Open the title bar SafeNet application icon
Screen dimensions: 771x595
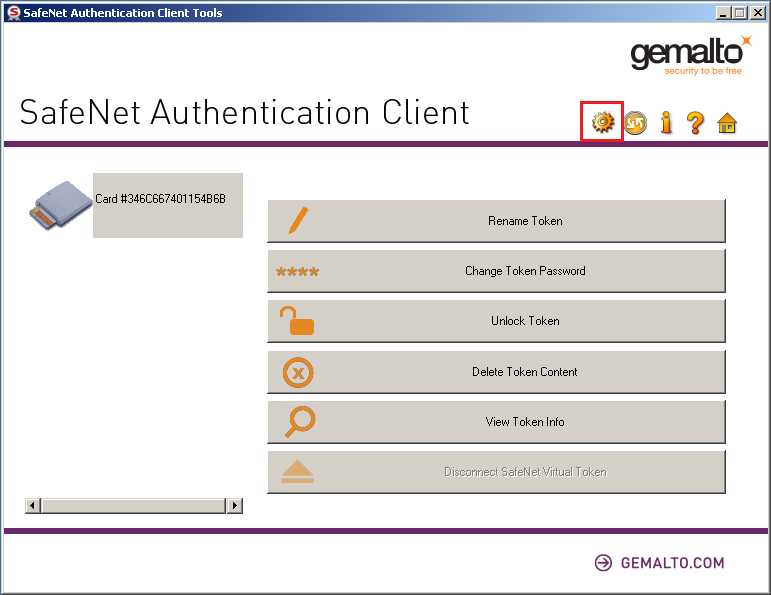[13, 13]
